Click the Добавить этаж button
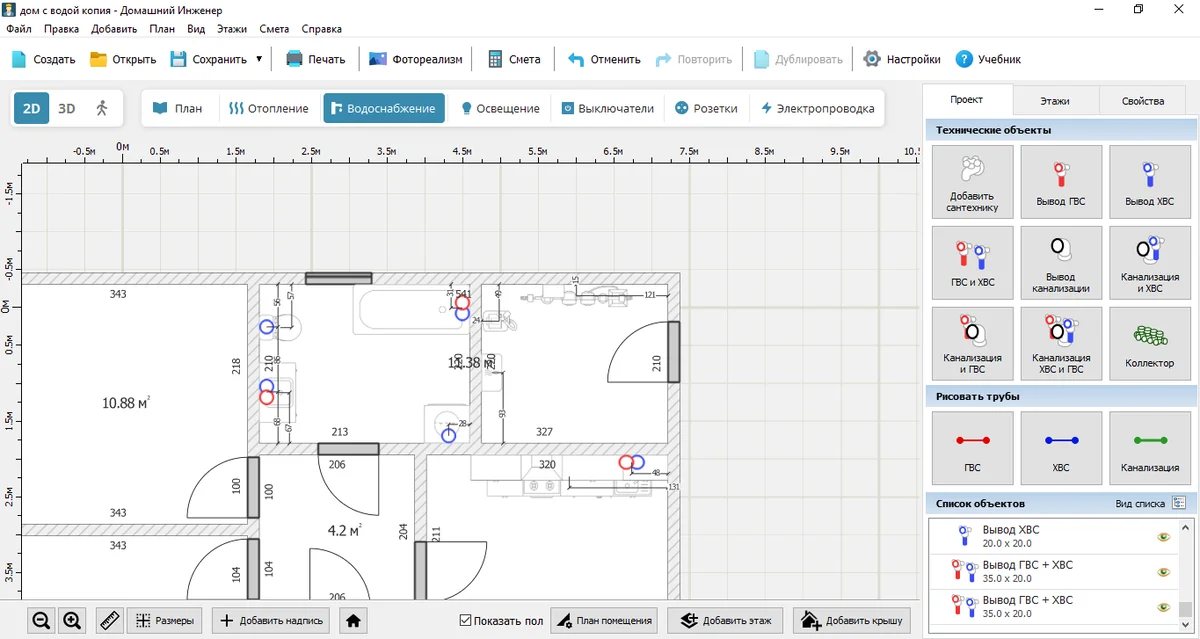This screenshot has height=639, width=1200. [x=726, y=620]
